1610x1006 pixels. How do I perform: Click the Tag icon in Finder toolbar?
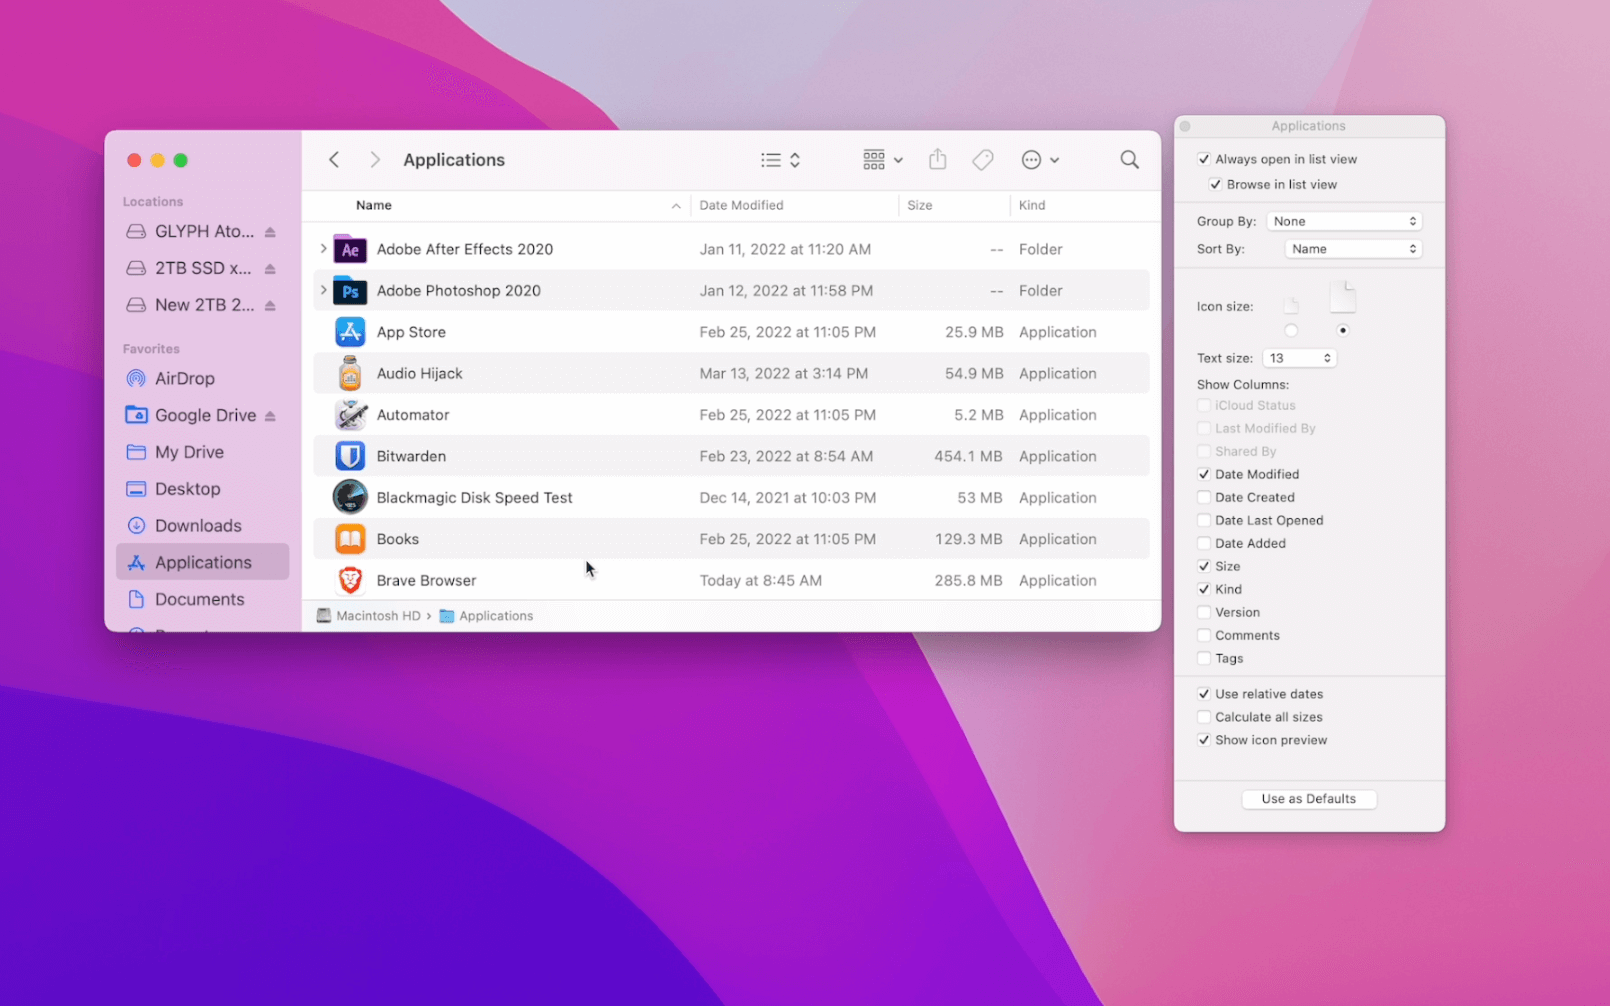pos(983,160)
